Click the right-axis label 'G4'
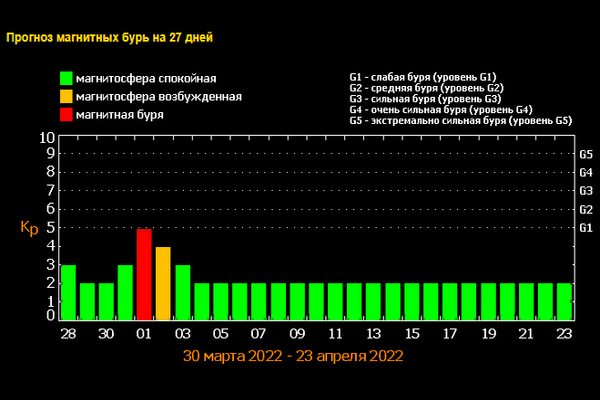The height and width of the screenshot is (400, 600). 586,173
